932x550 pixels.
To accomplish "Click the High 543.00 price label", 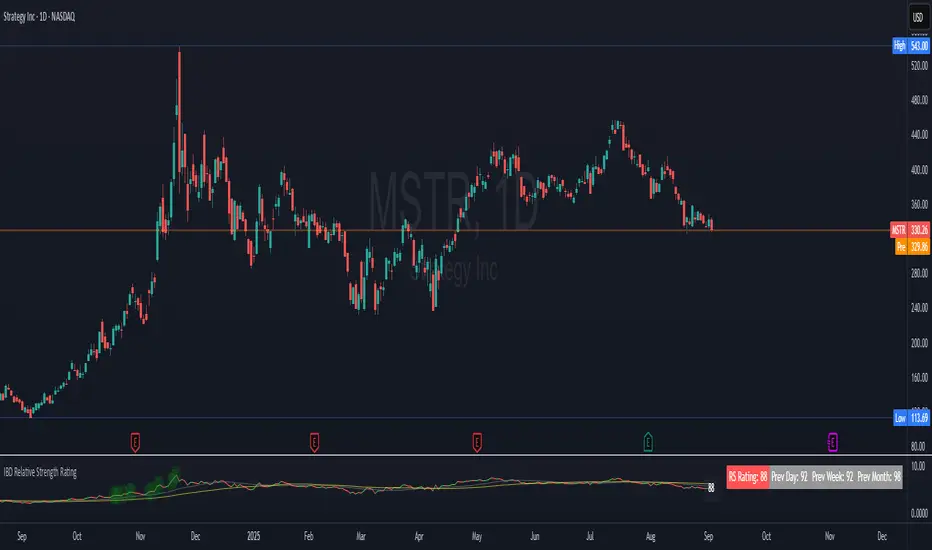I will pyautogui.click(x=911, y=46).
